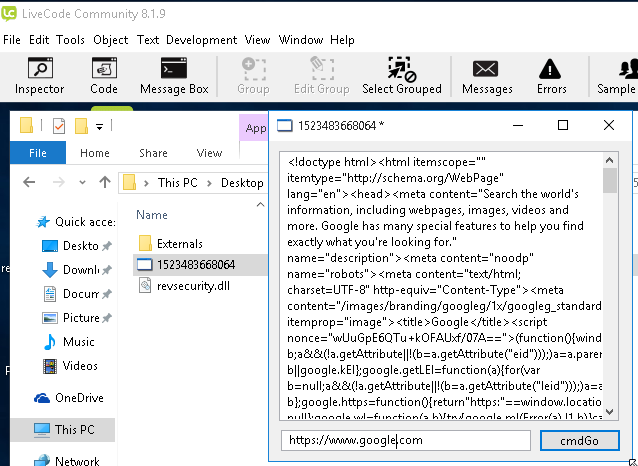Show the Message Box
This screenshot has width=638, height=466.
point(174,77)
